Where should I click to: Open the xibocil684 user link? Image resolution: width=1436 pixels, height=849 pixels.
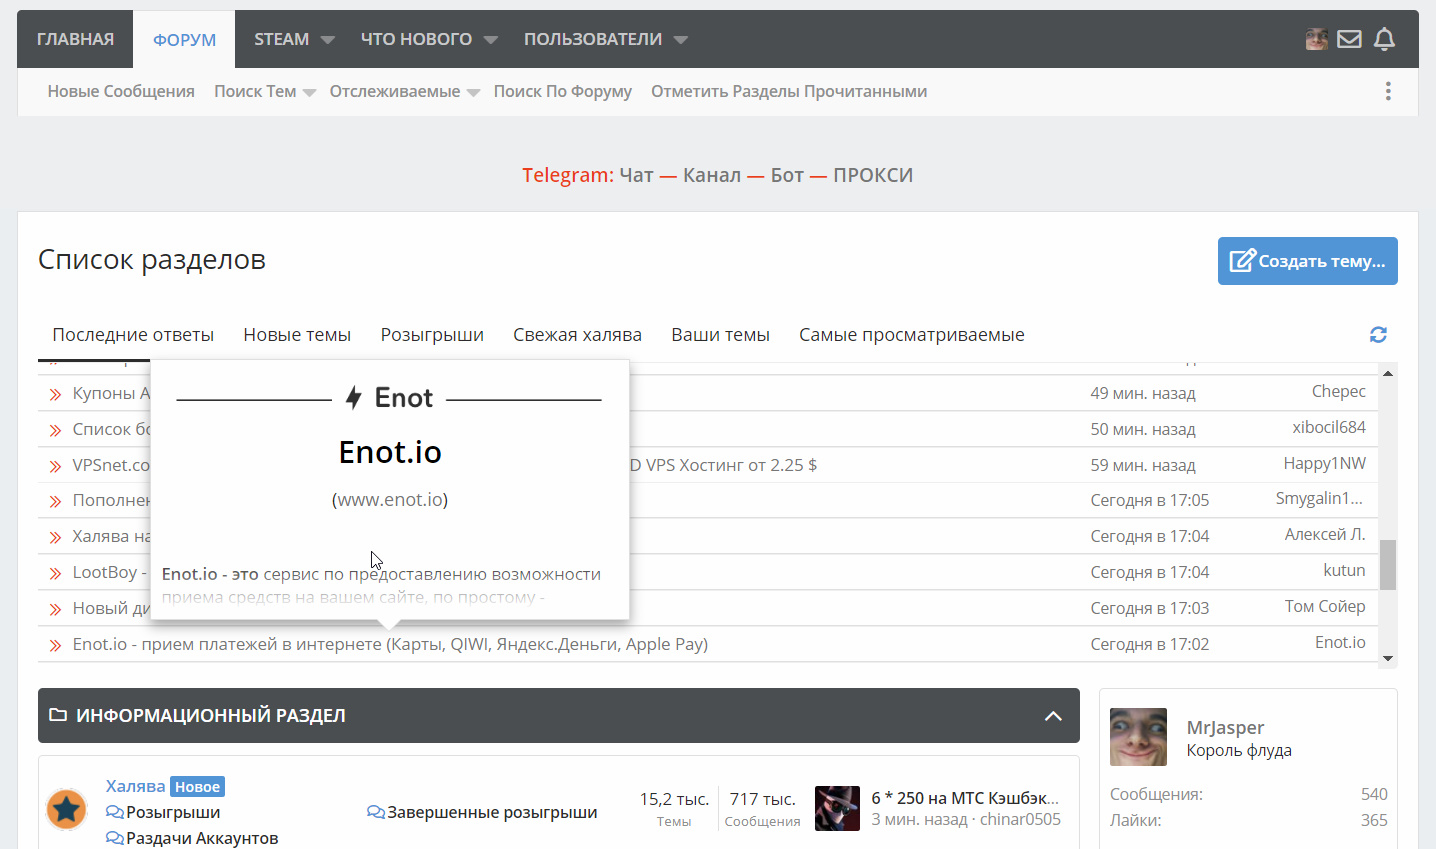[1329, 427]
